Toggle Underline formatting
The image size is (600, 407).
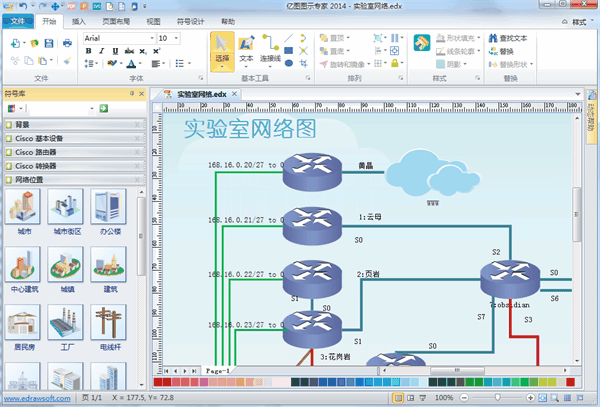[115, 51]
